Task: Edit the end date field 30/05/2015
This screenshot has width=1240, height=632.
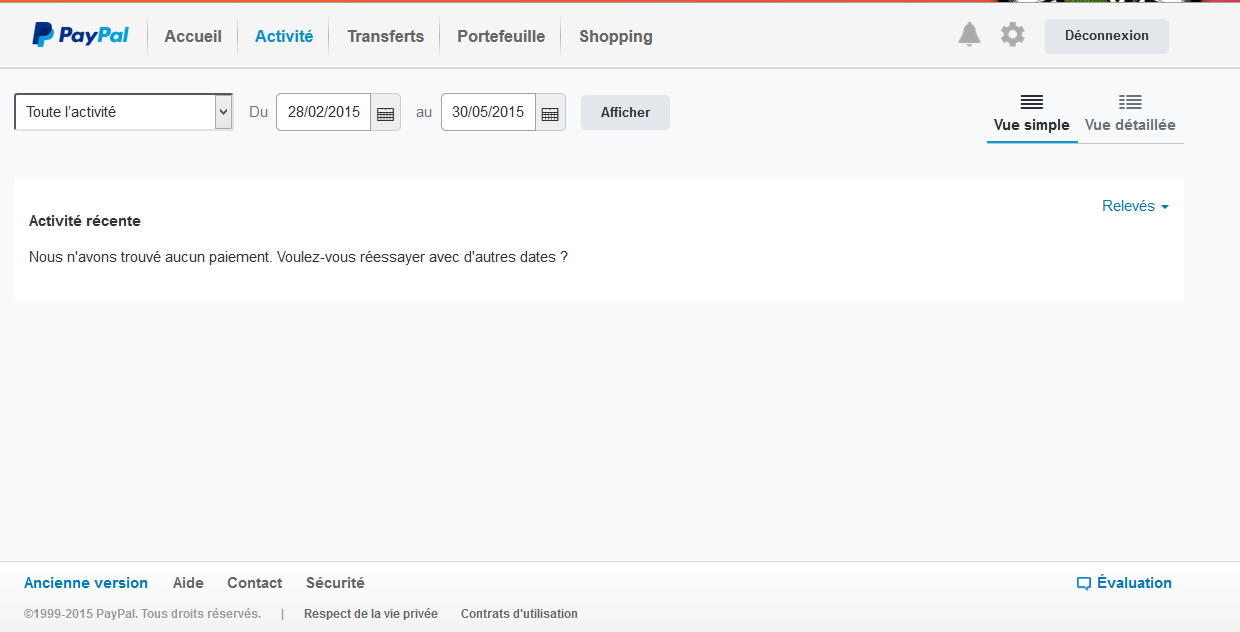Action: pos(488,112)
